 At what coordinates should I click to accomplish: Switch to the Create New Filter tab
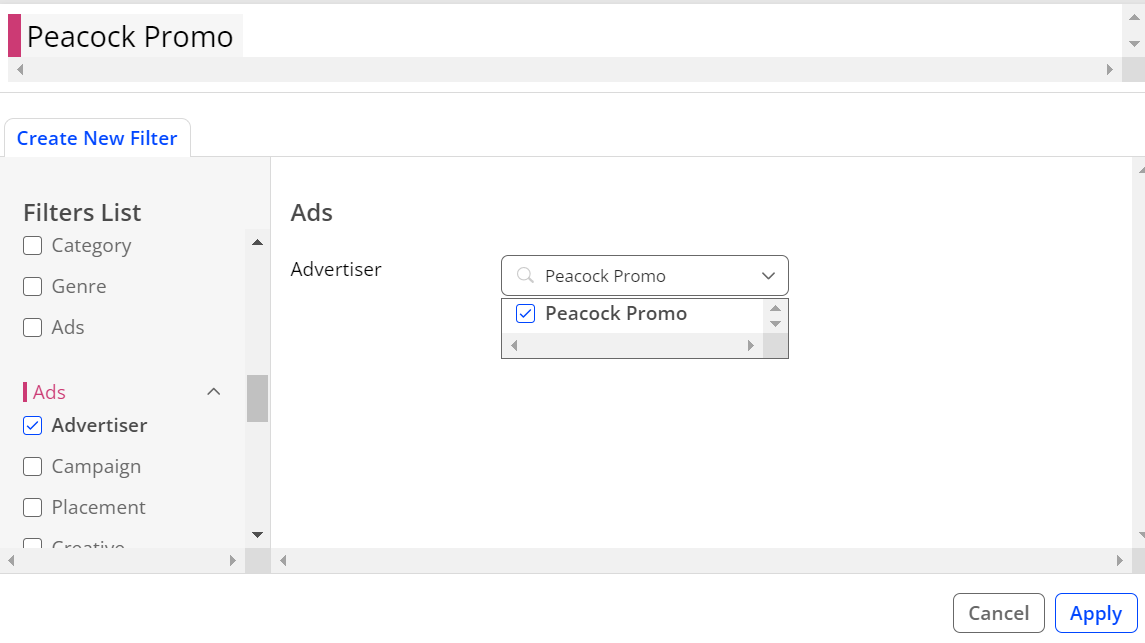tap(97, 138)
